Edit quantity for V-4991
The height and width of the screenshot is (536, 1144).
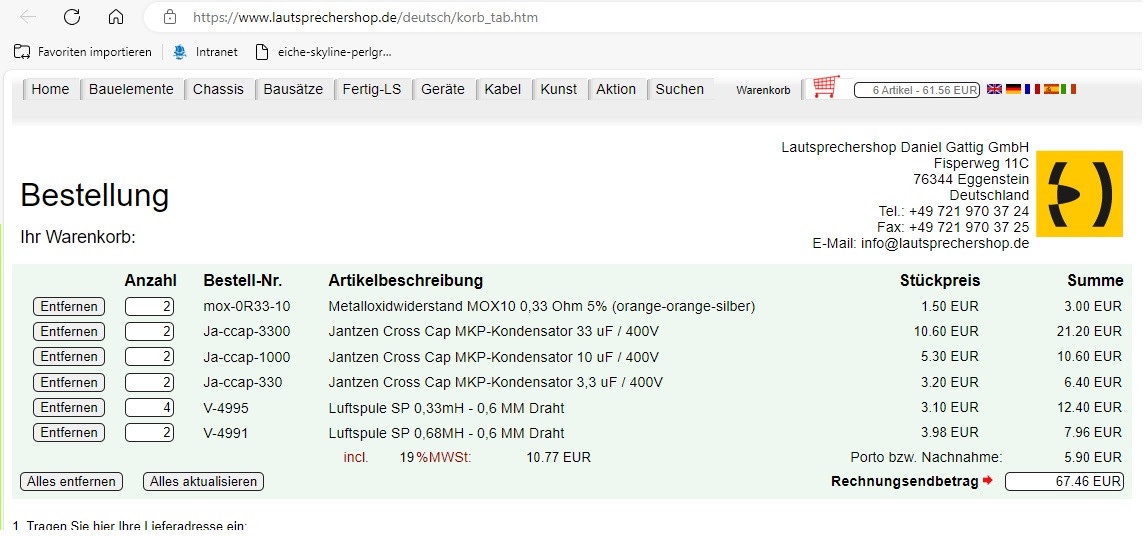150,432
